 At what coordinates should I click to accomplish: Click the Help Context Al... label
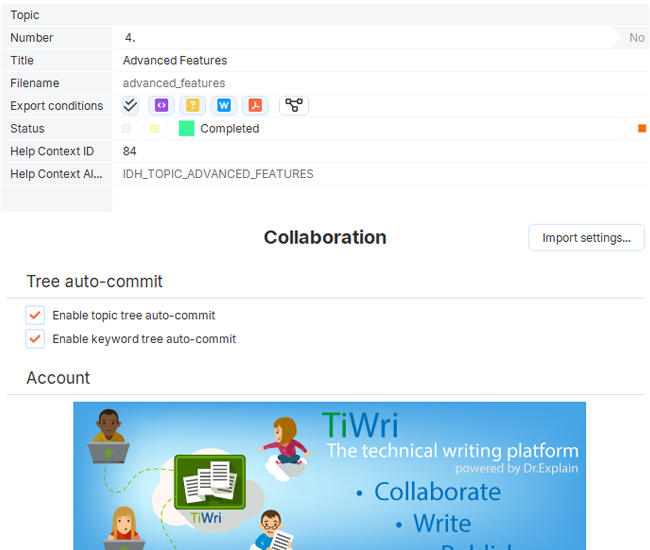coord(56,174)
